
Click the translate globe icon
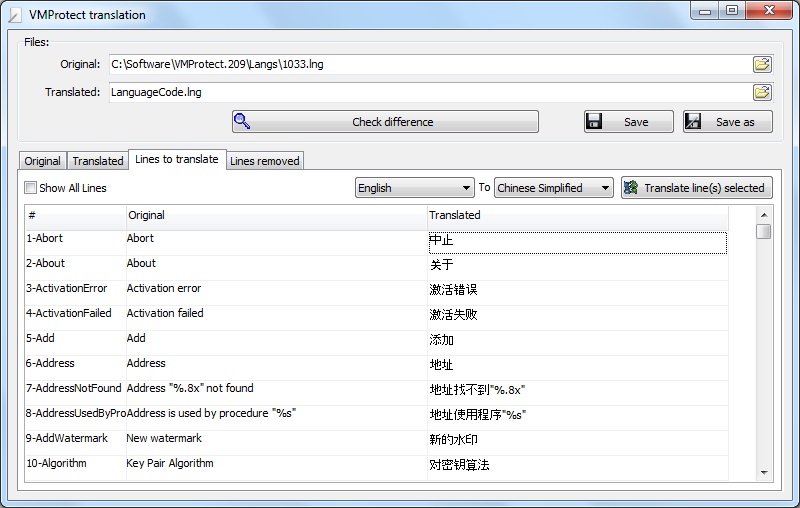click(x=631, y=187)
